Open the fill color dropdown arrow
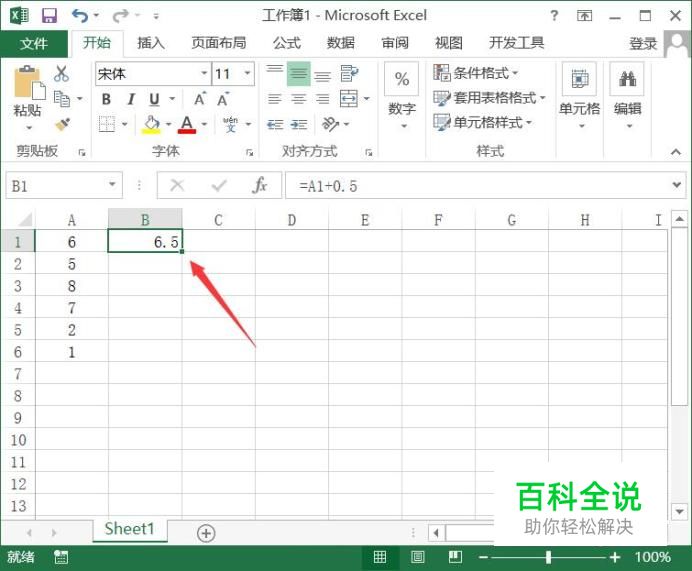The height and width of the screenshot is (571, 692). tap(169, 124)
